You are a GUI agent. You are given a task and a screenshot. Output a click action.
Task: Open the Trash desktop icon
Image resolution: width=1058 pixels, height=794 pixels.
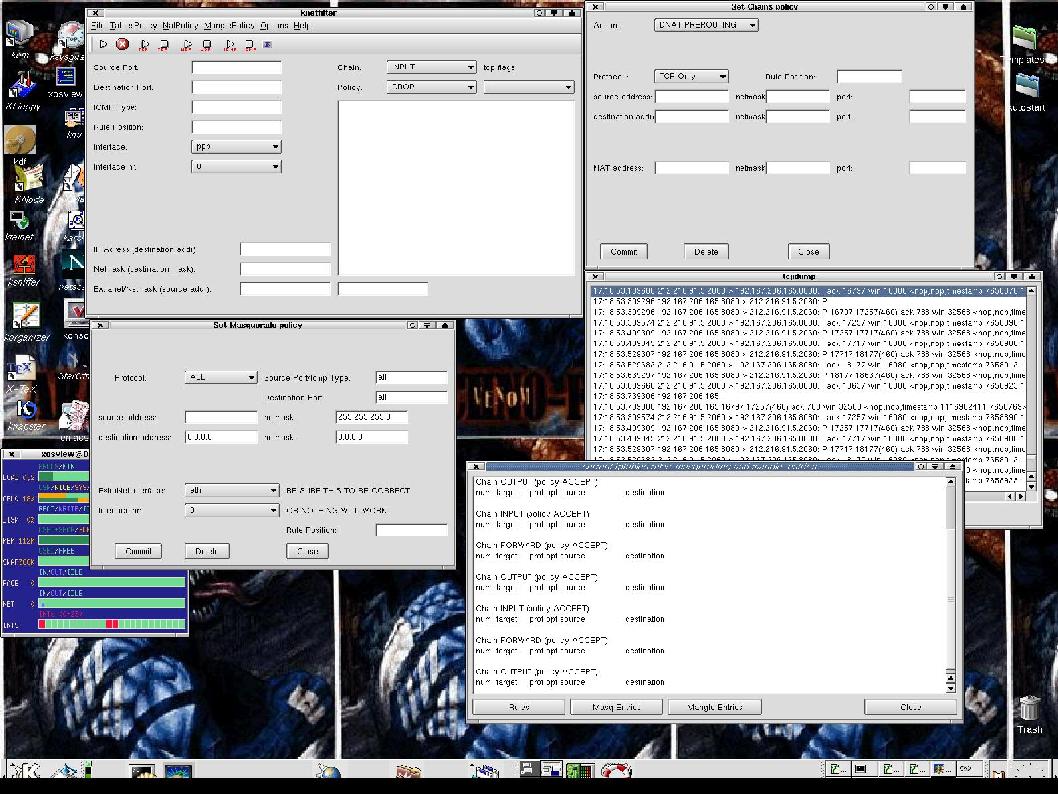point(1030,714)
